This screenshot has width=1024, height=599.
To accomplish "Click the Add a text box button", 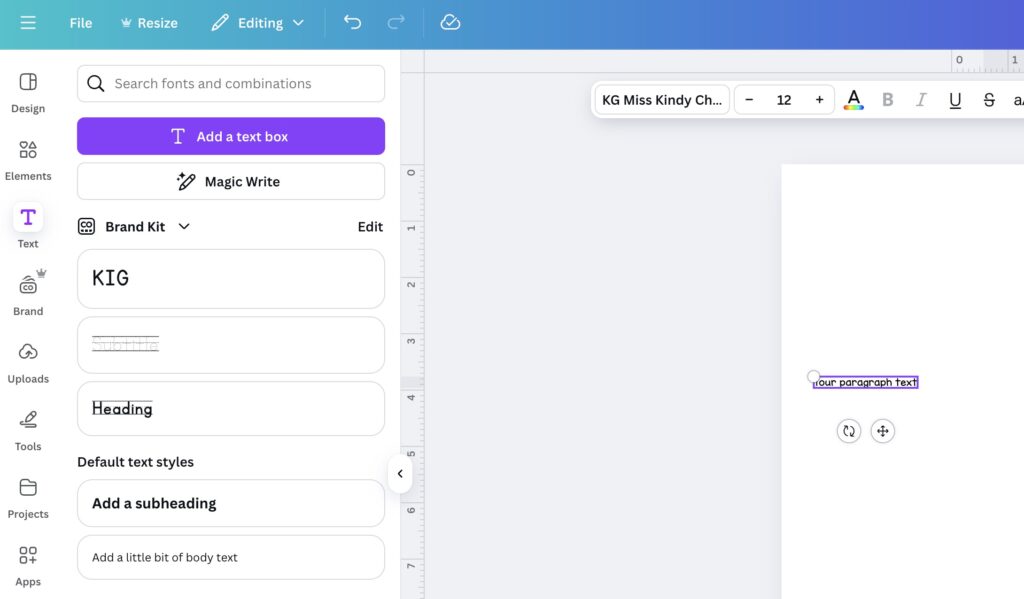I will pos(231,136).
